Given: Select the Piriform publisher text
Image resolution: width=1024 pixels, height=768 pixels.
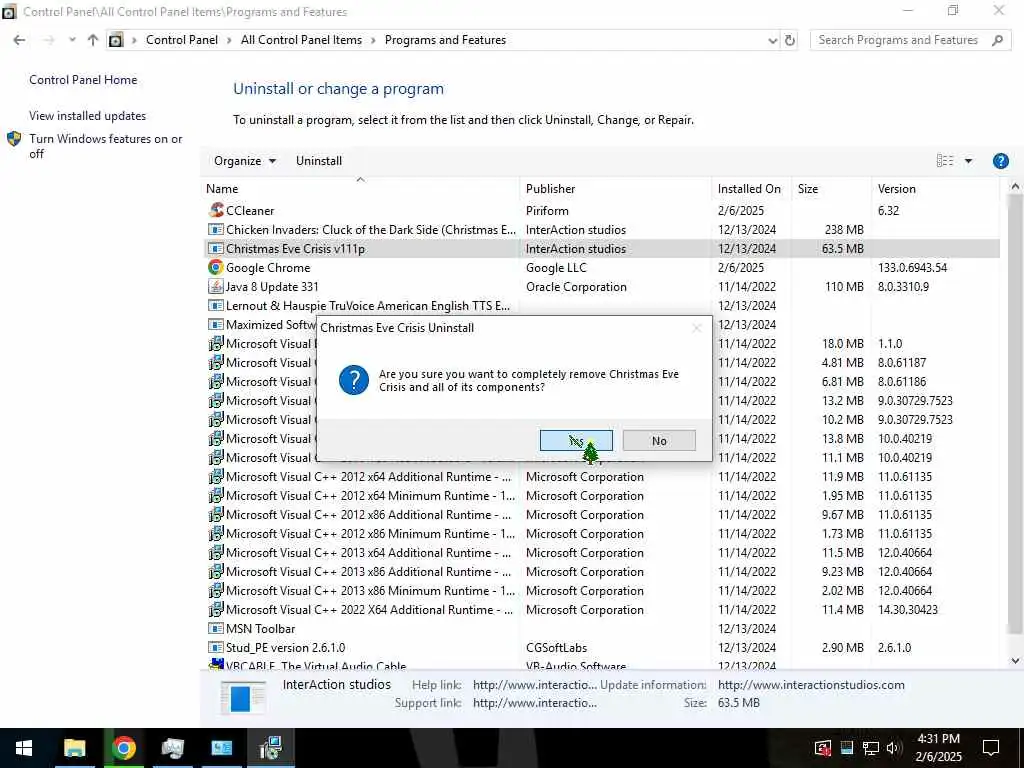Looking at the screenshot, I should pos(547,210).
